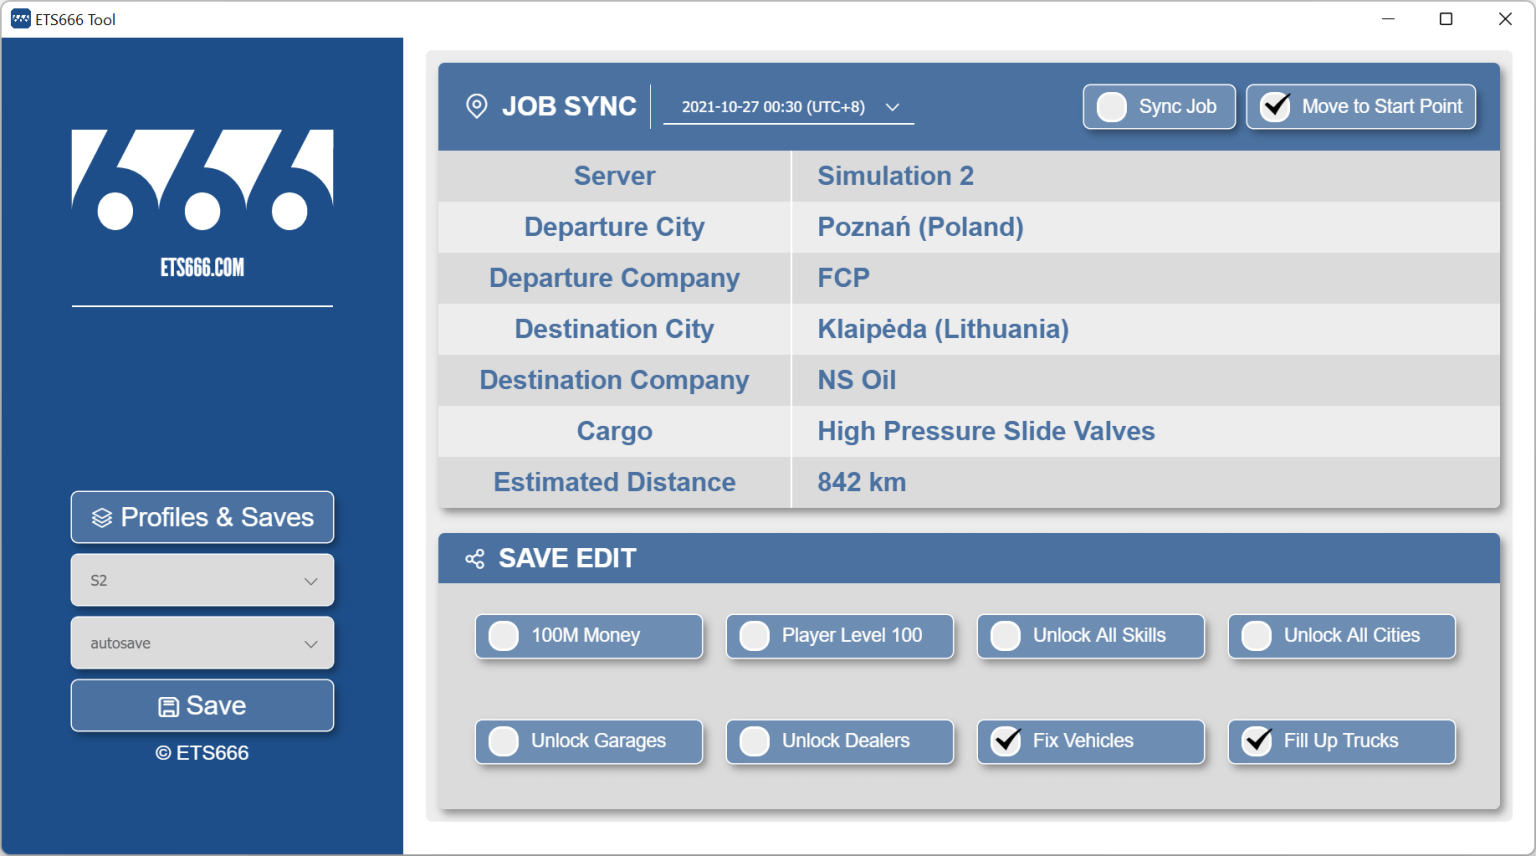
Task: Click the checkmark icon inside Move to Start Point
Action: pos(1274,106)
